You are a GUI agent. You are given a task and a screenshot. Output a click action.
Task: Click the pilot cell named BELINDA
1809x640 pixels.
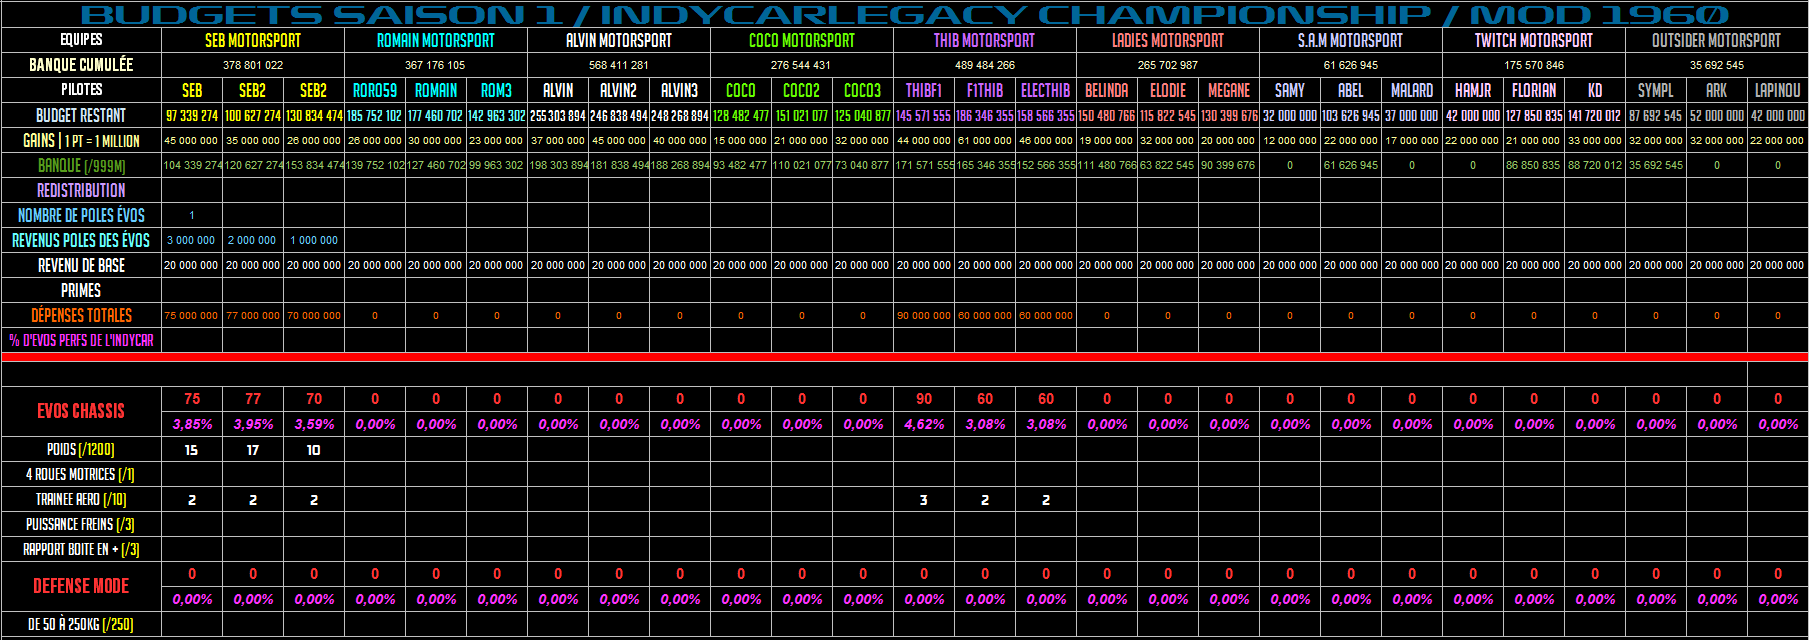[x=1106, y=90]
